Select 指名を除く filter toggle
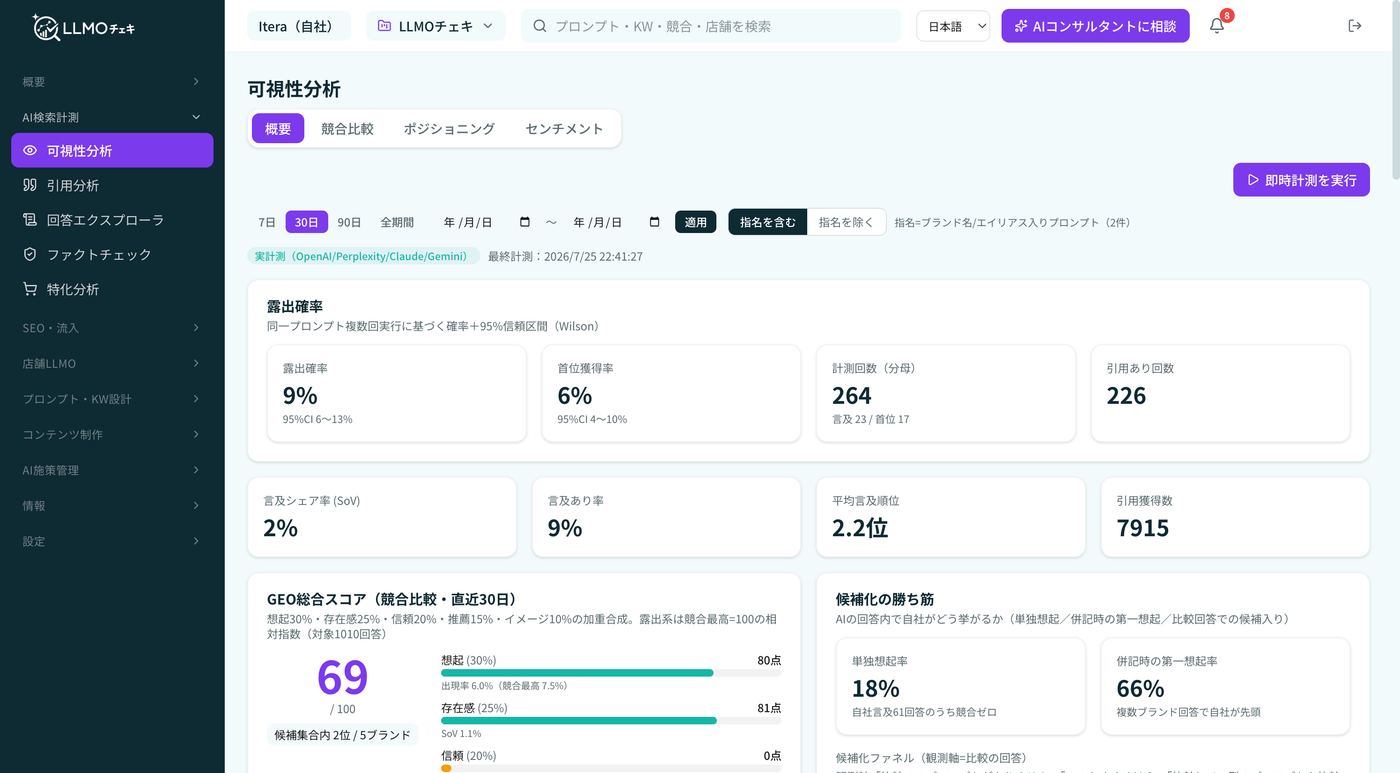This screenshot has width=1400, height=773. (x=846, y=222)
